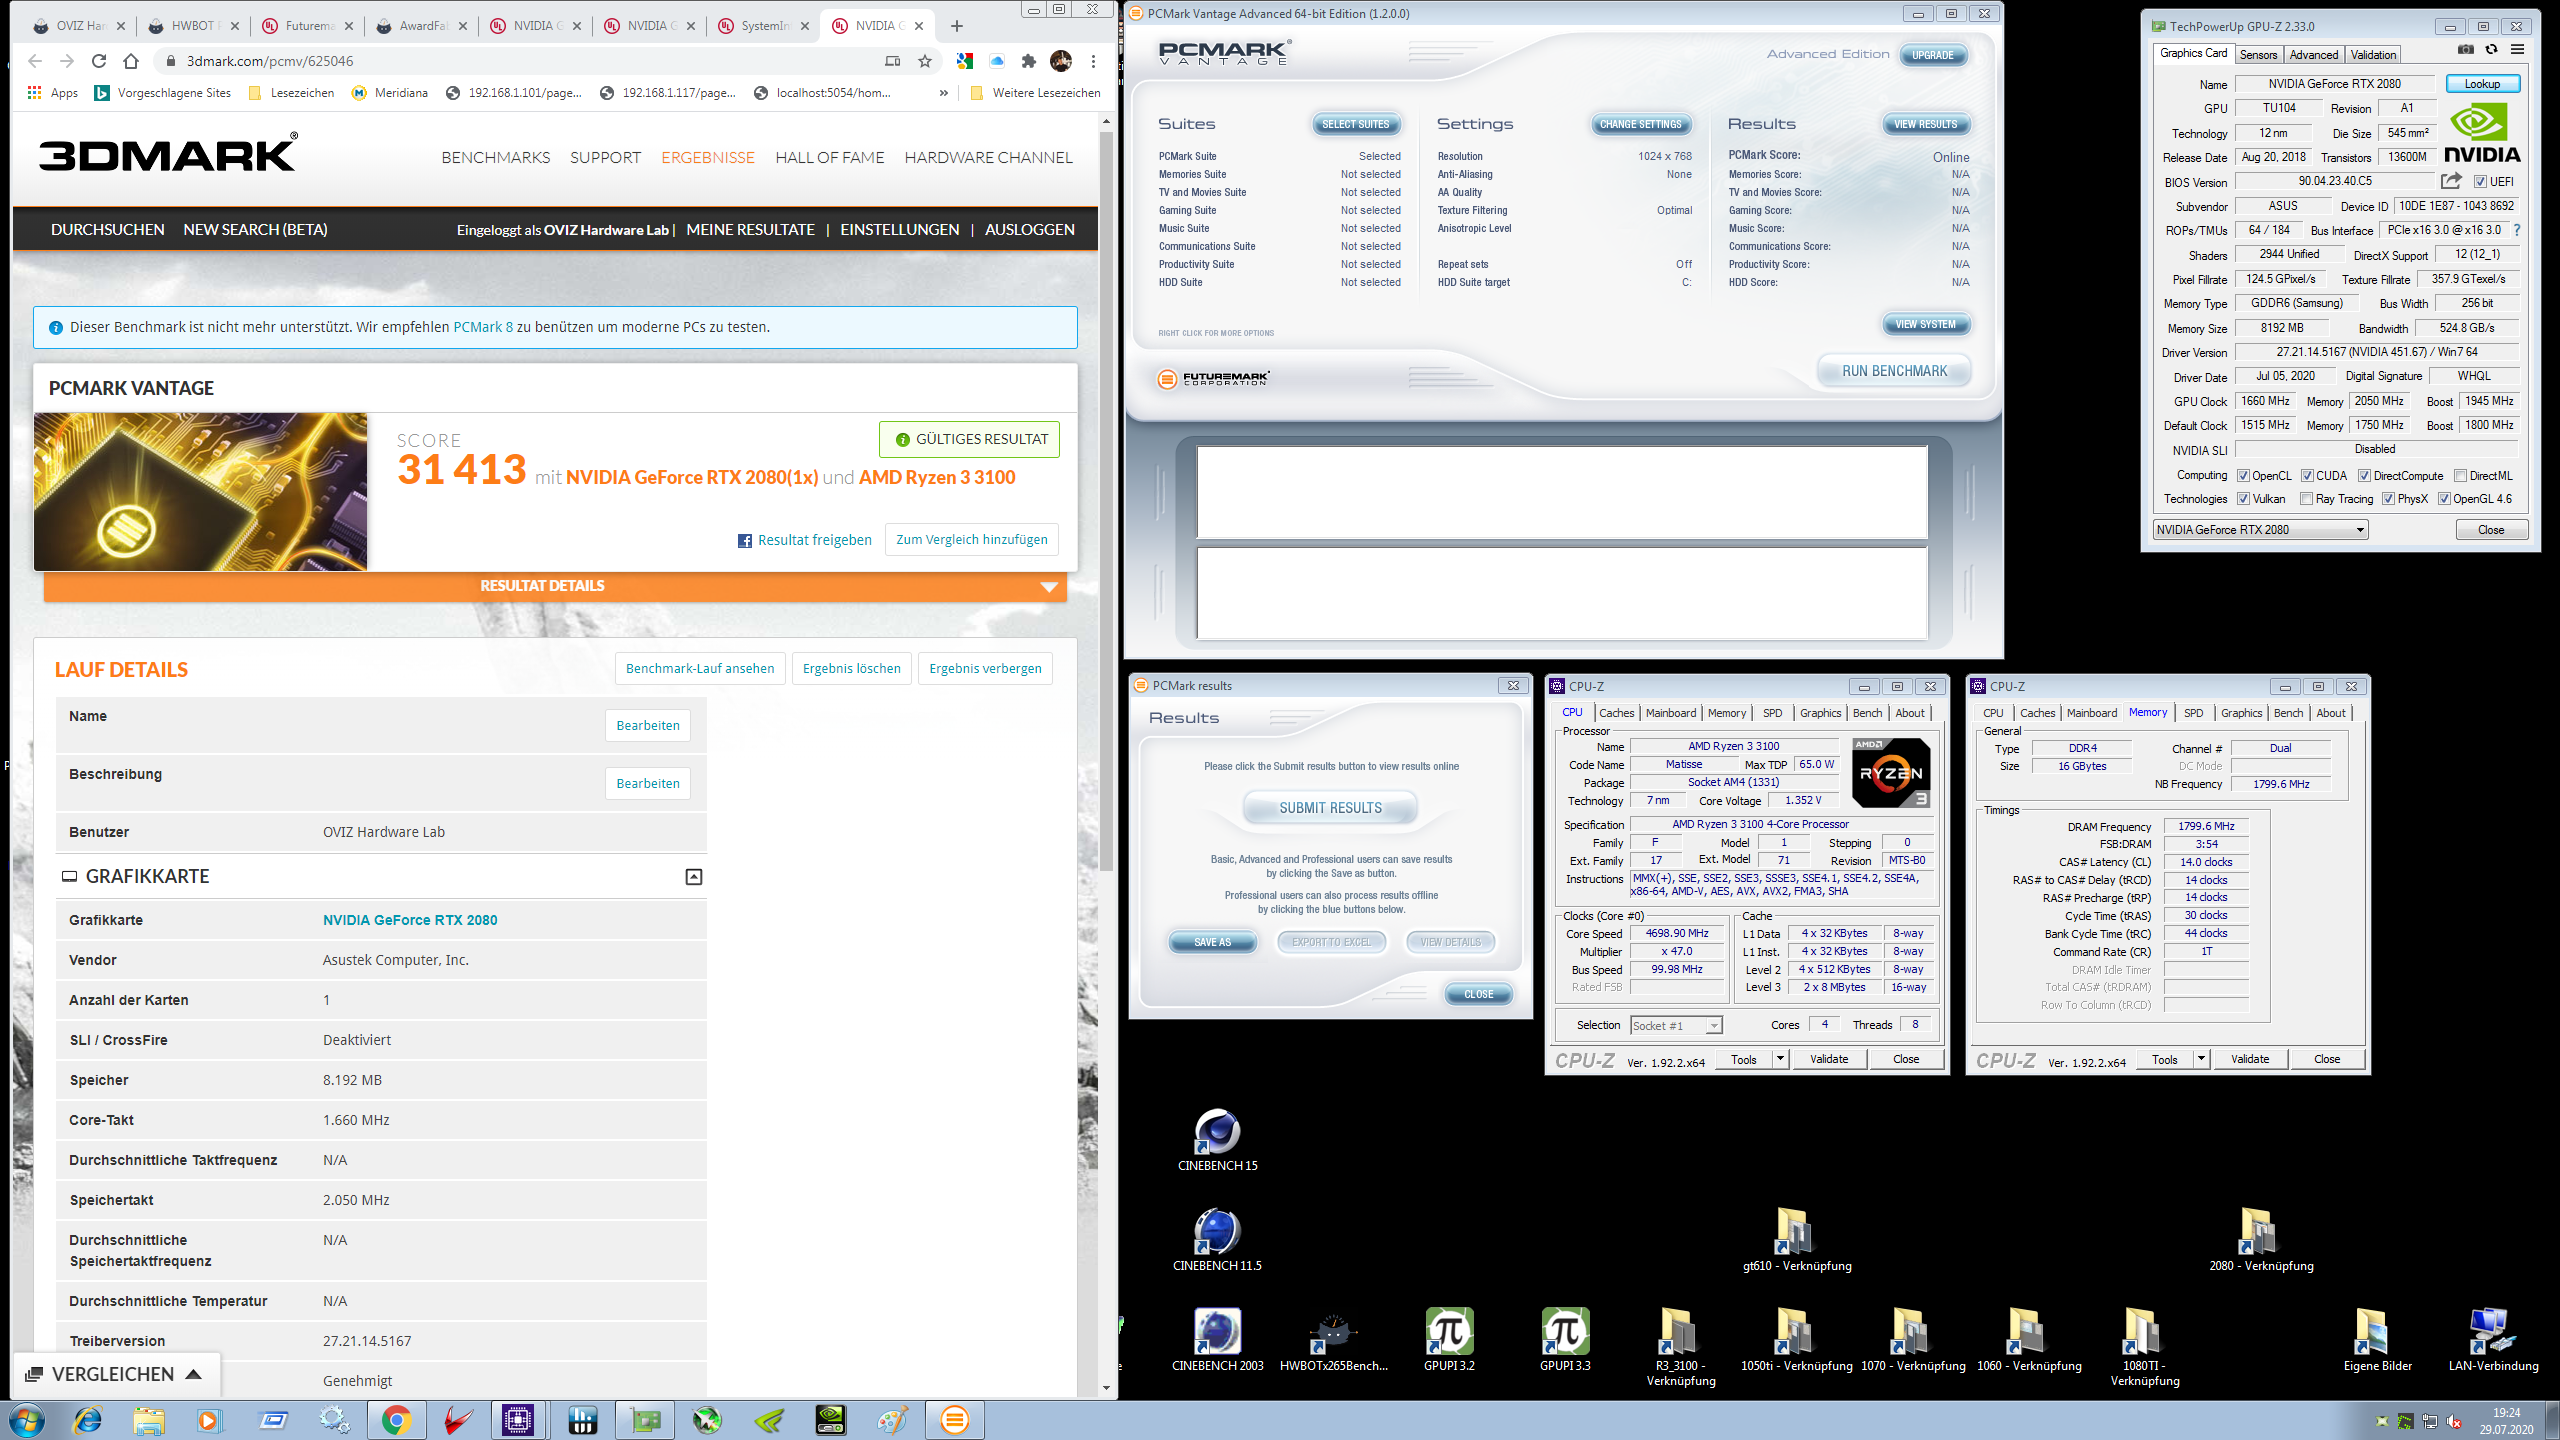Viewport: 2560px width, 1440px height.
Task: Toggle the OpenCL checkbox
Action: click(2243, 476)
